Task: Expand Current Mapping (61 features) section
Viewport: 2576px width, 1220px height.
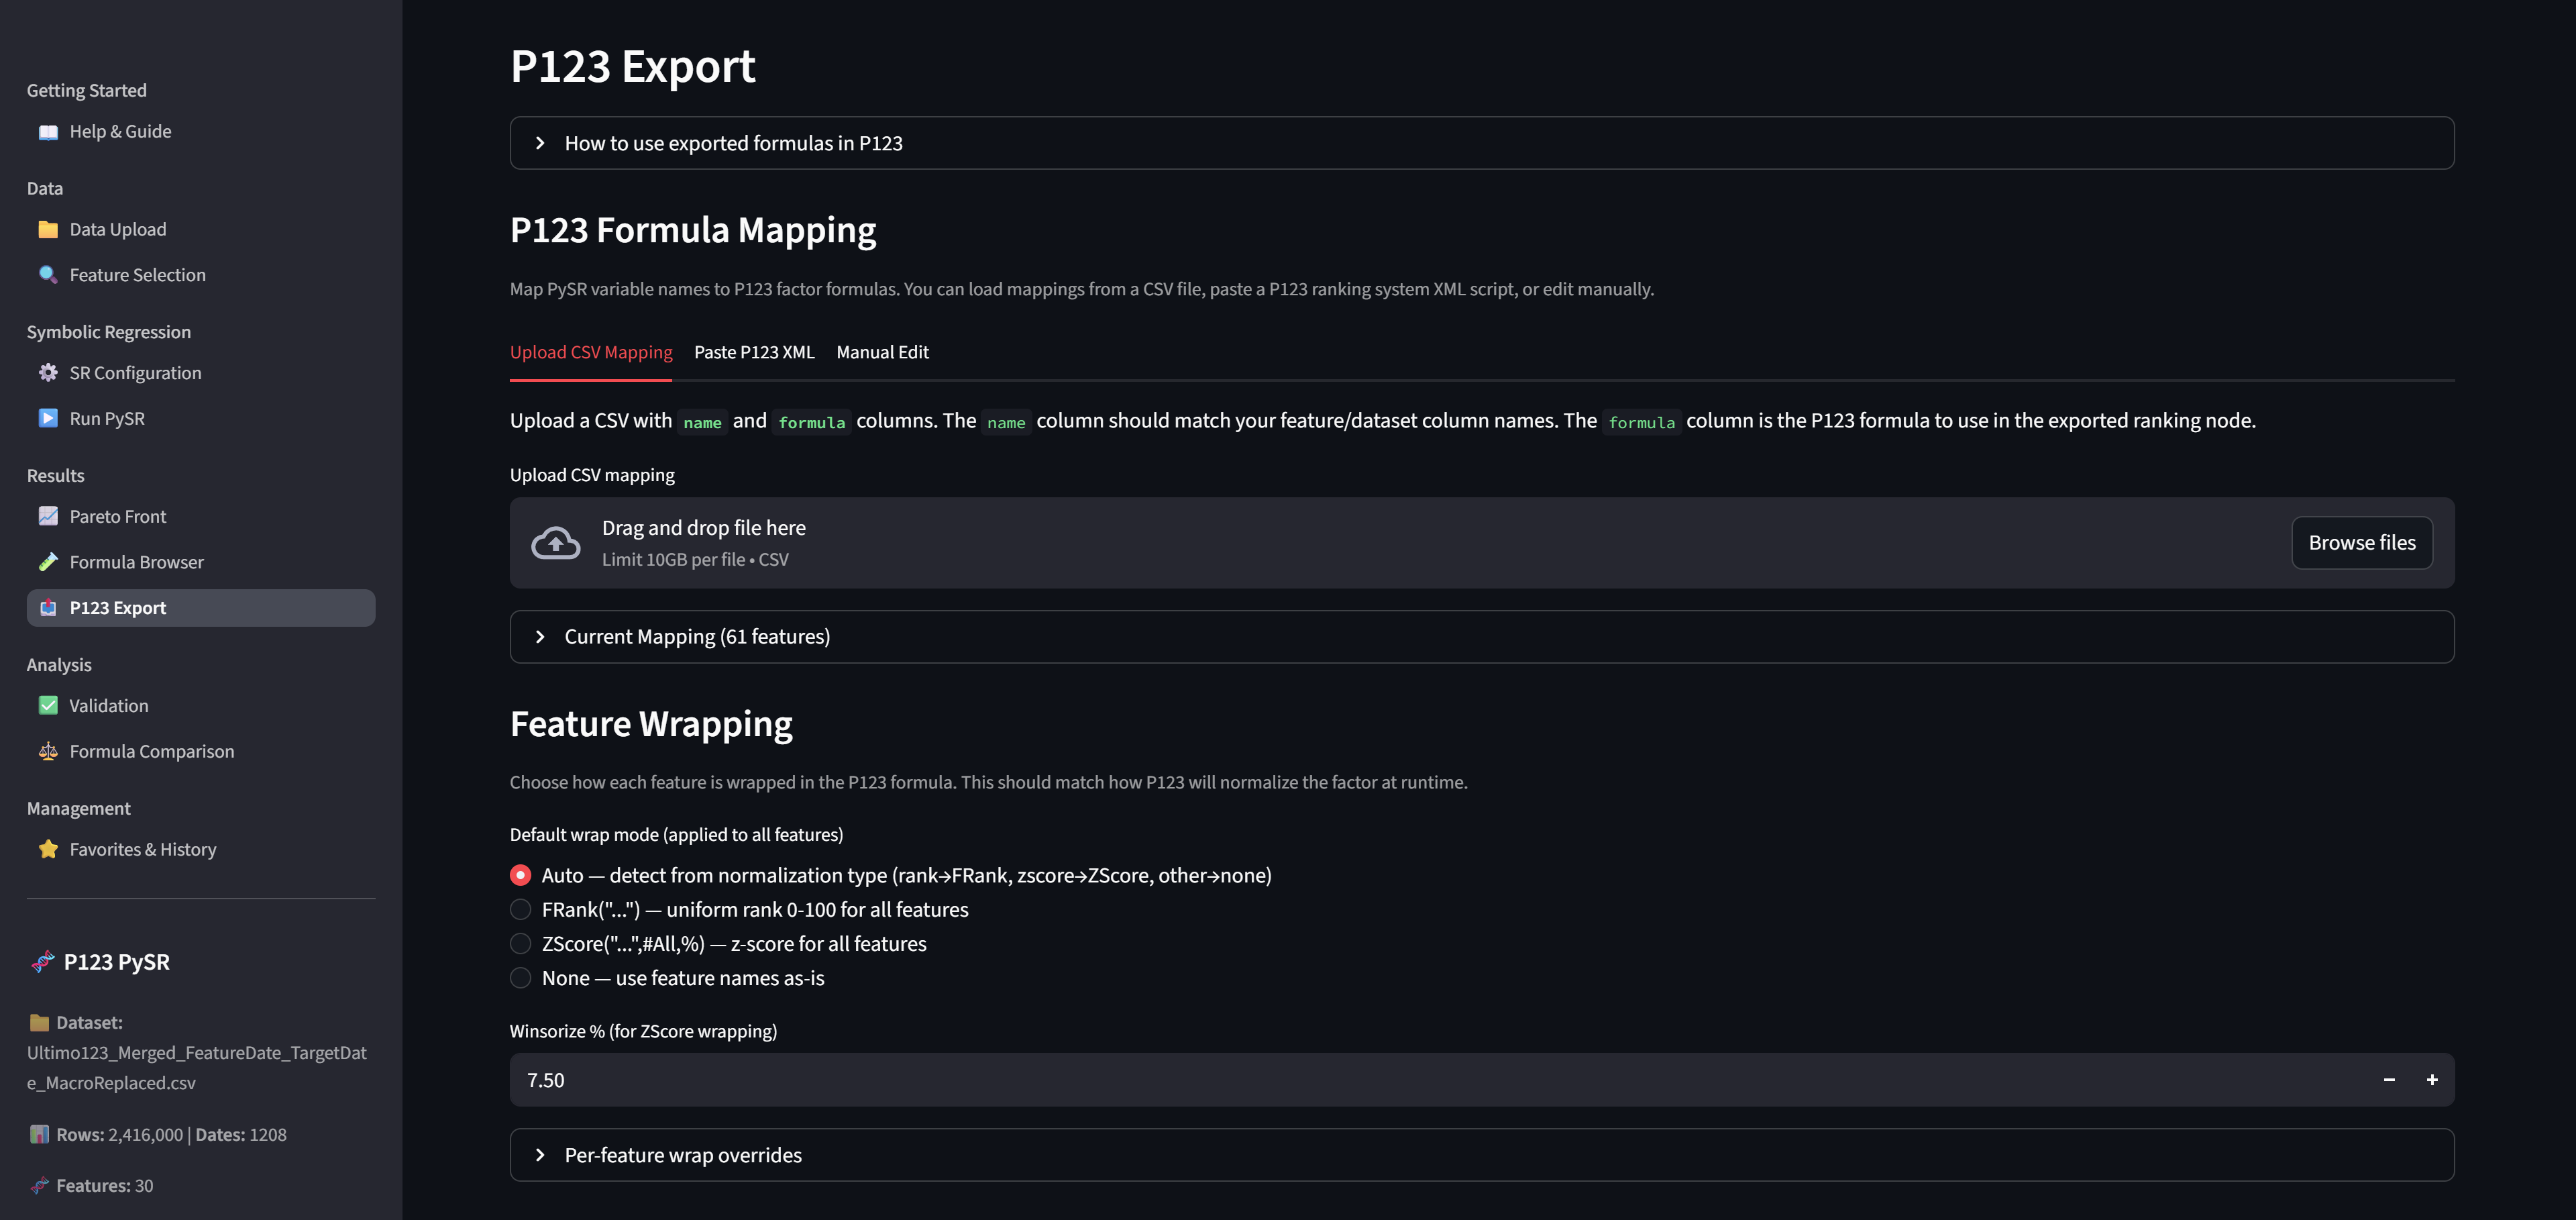Action: (x=697, y=637)
